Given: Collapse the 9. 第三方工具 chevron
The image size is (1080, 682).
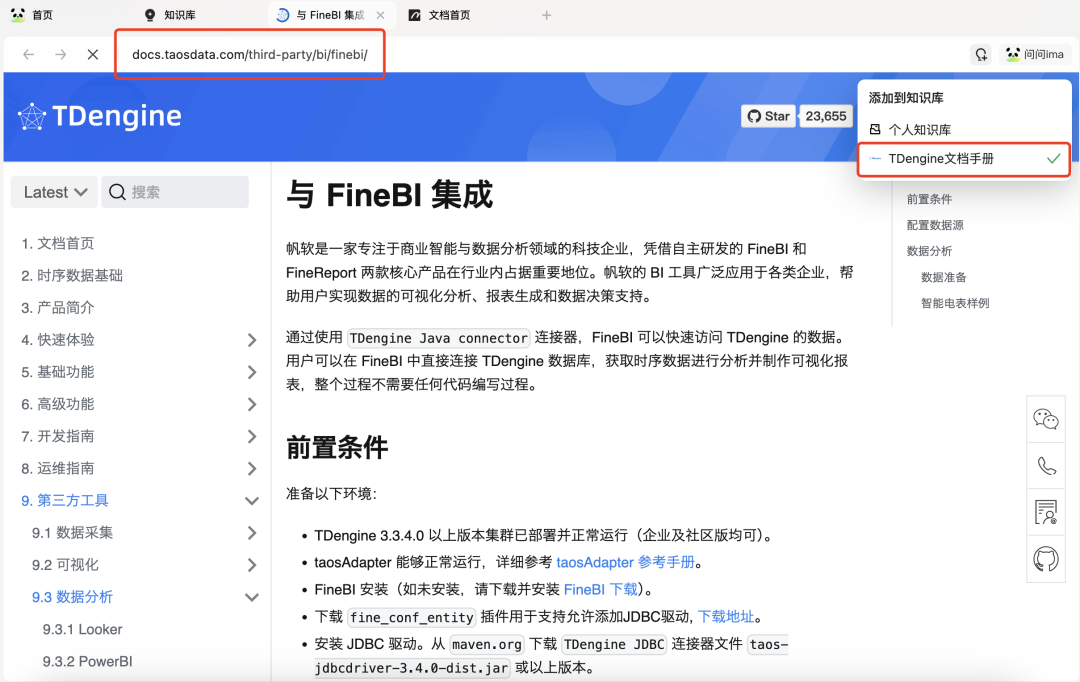Looking at the screenshot, I should [252, 501].
